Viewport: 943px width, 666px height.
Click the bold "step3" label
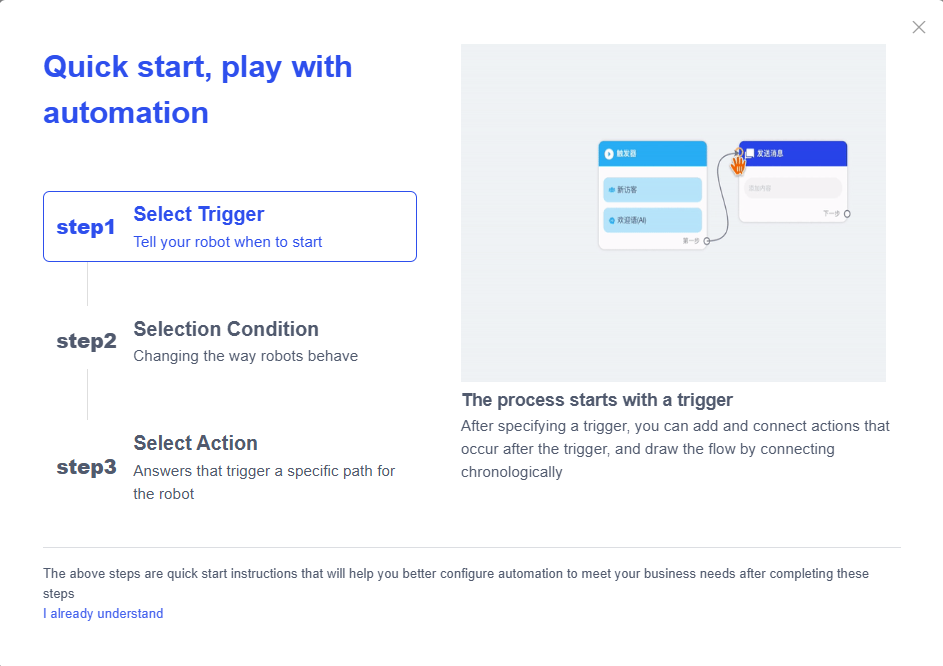[x=86, y=467]
